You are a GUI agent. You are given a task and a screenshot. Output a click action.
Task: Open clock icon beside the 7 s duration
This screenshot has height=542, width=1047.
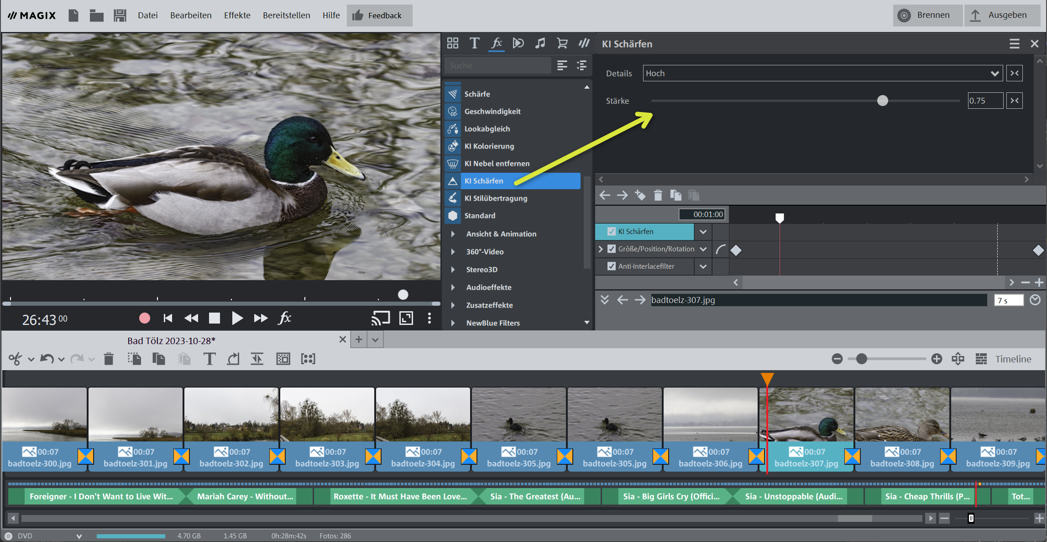[x=1035, y=300]
